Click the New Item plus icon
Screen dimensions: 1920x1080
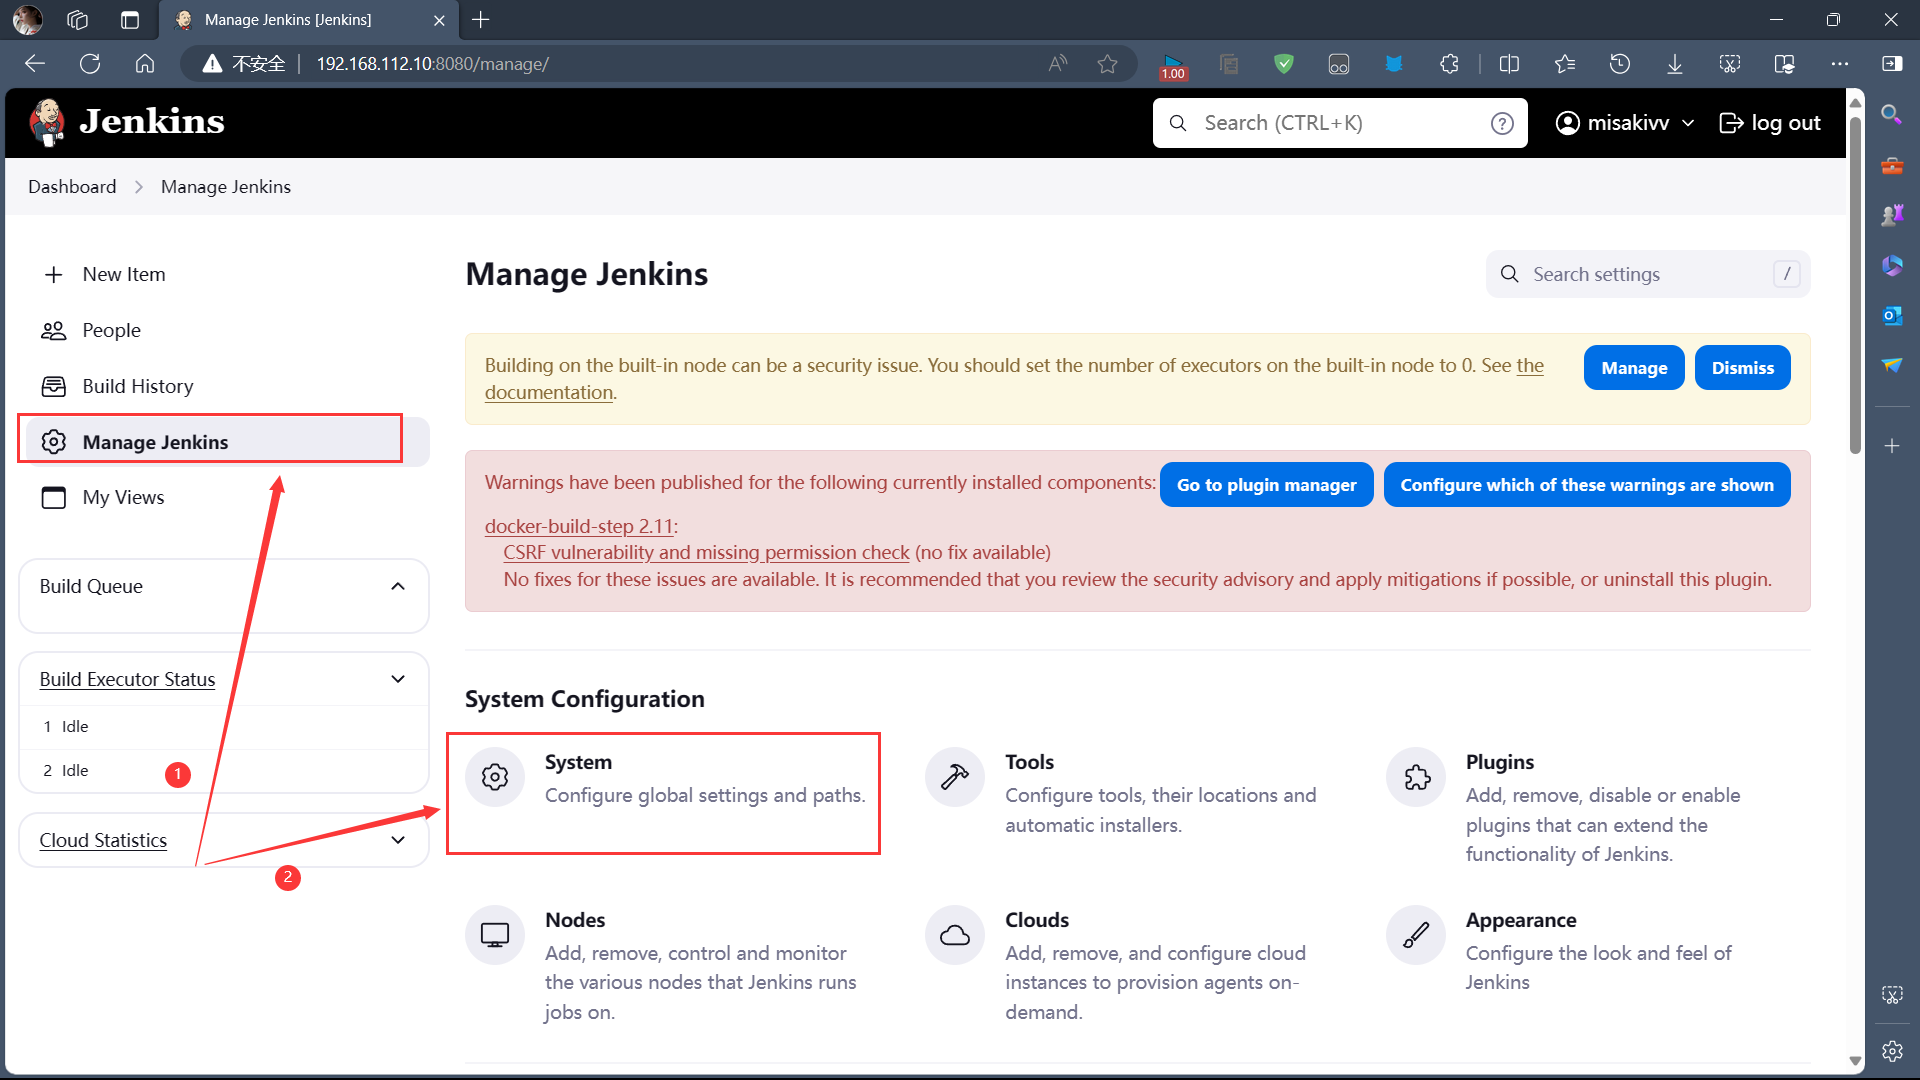[x=53, y=274]
